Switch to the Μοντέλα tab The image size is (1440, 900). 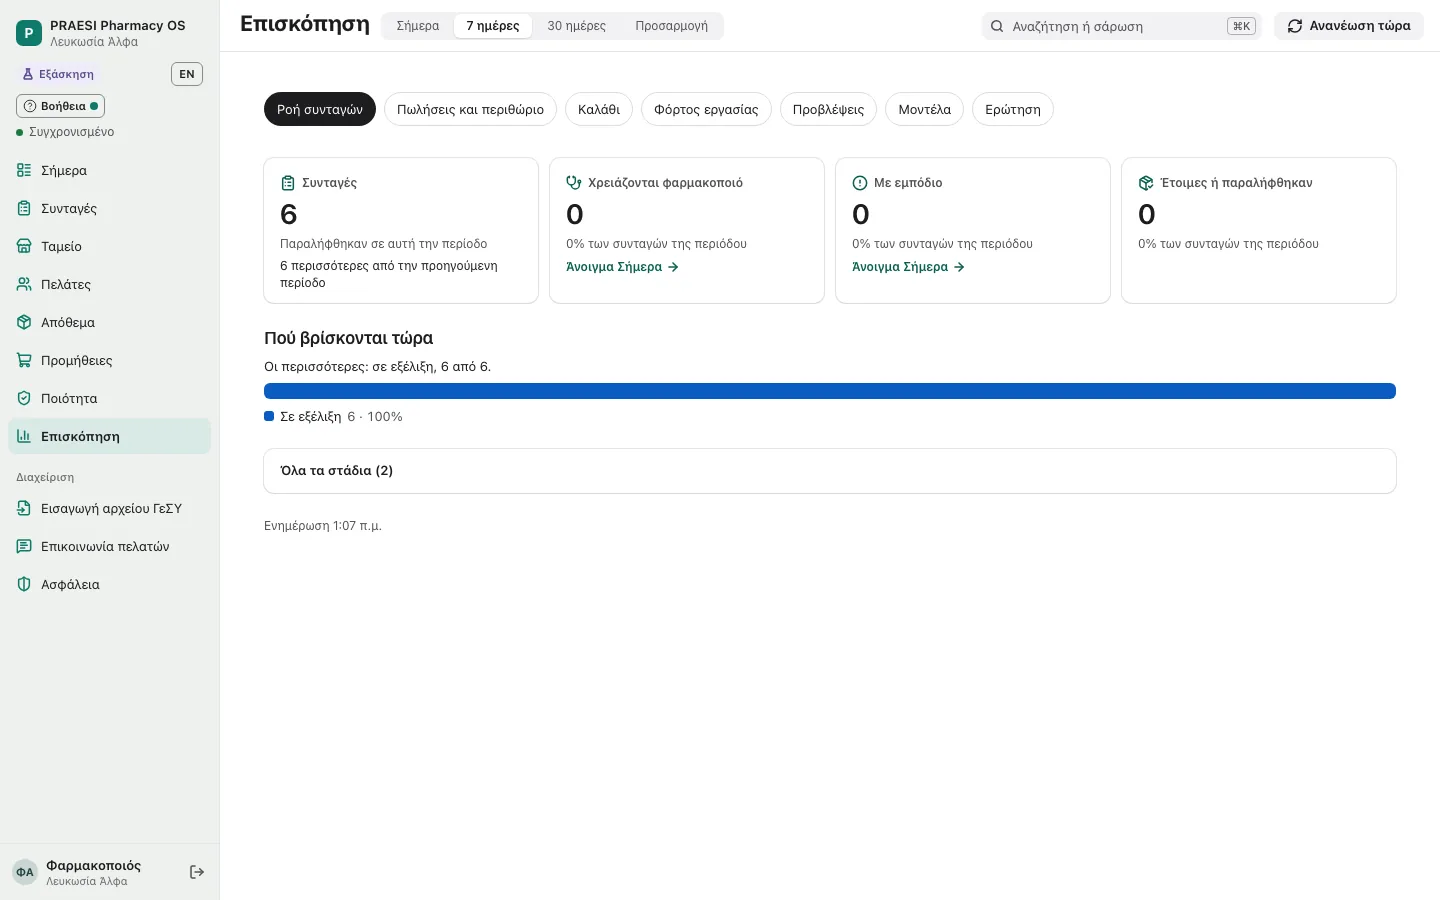[925, 109]
